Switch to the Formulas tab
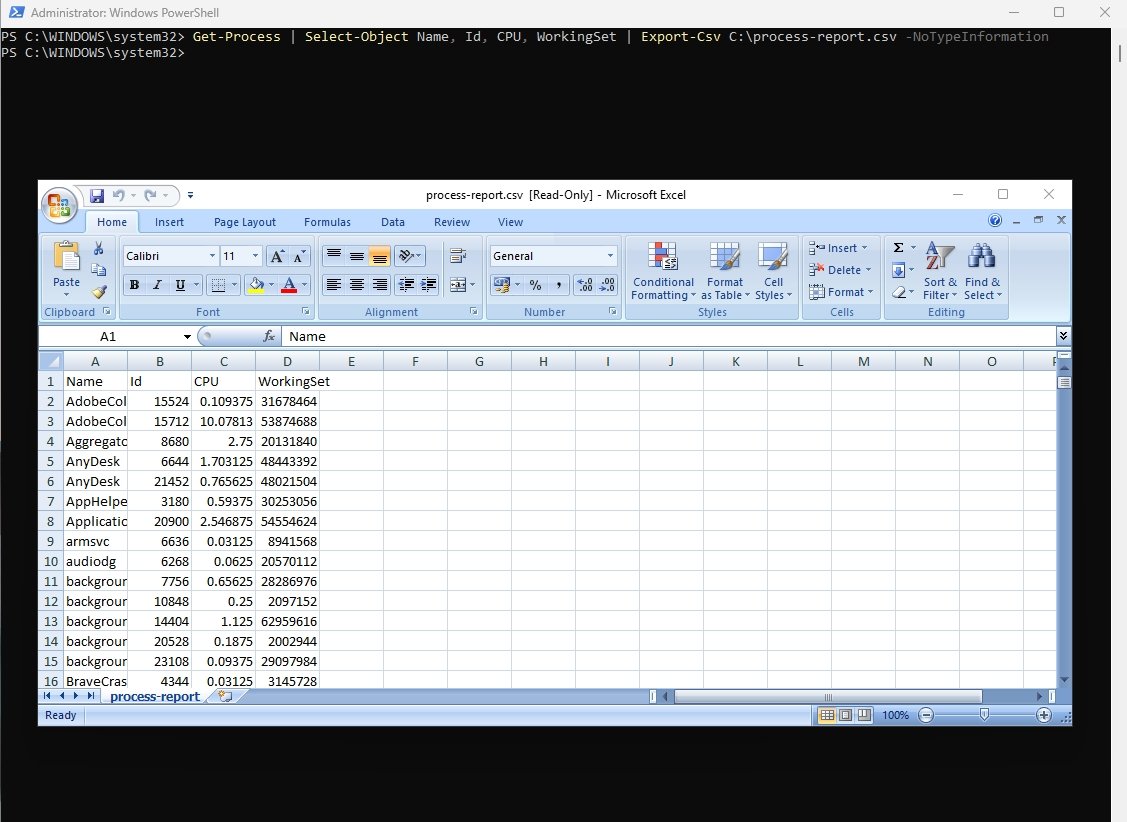The image size is (1127, 822). (327, 222)
